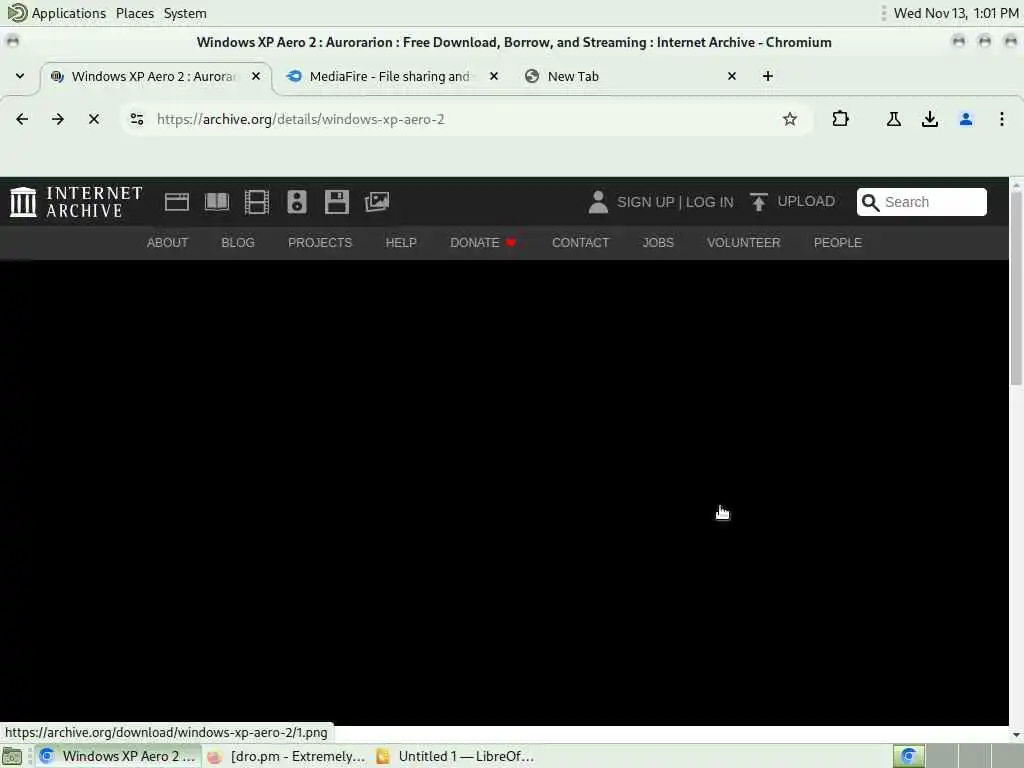This screenshot has width=1024, height=768.
Task: Close the Windows XP Aero 2 tab
Action: click(256, 76)
